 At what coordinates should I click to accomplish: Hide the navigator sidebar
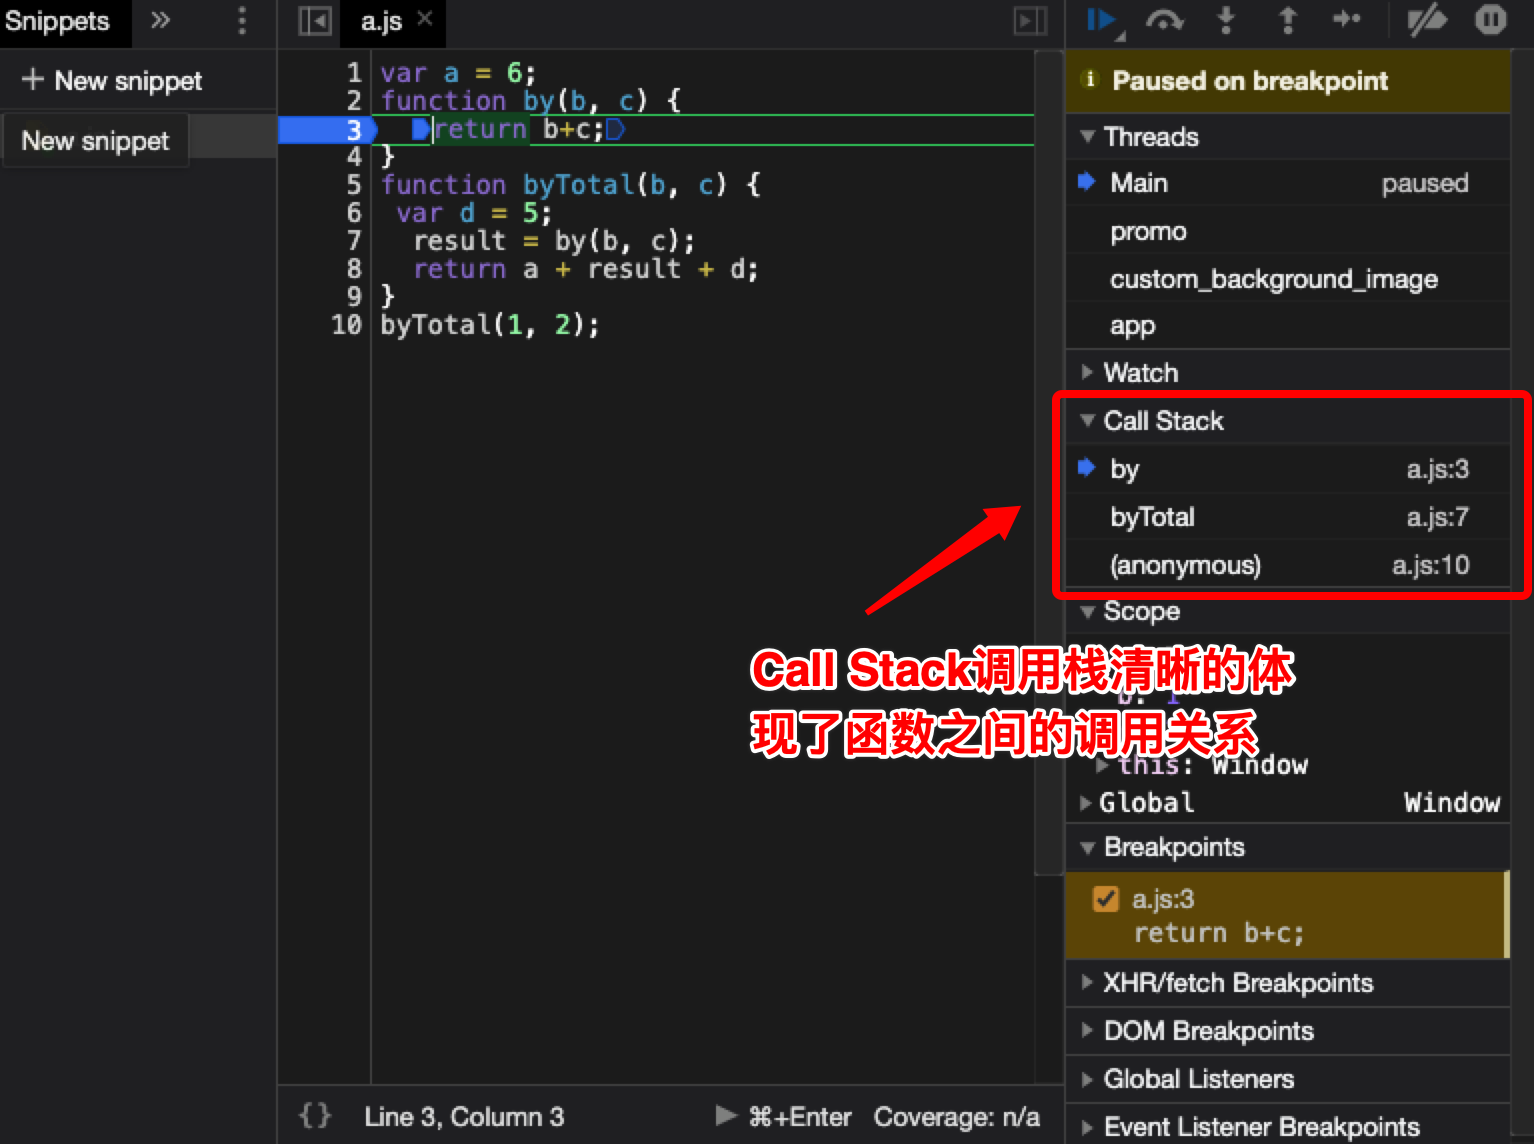click(315, 21)
